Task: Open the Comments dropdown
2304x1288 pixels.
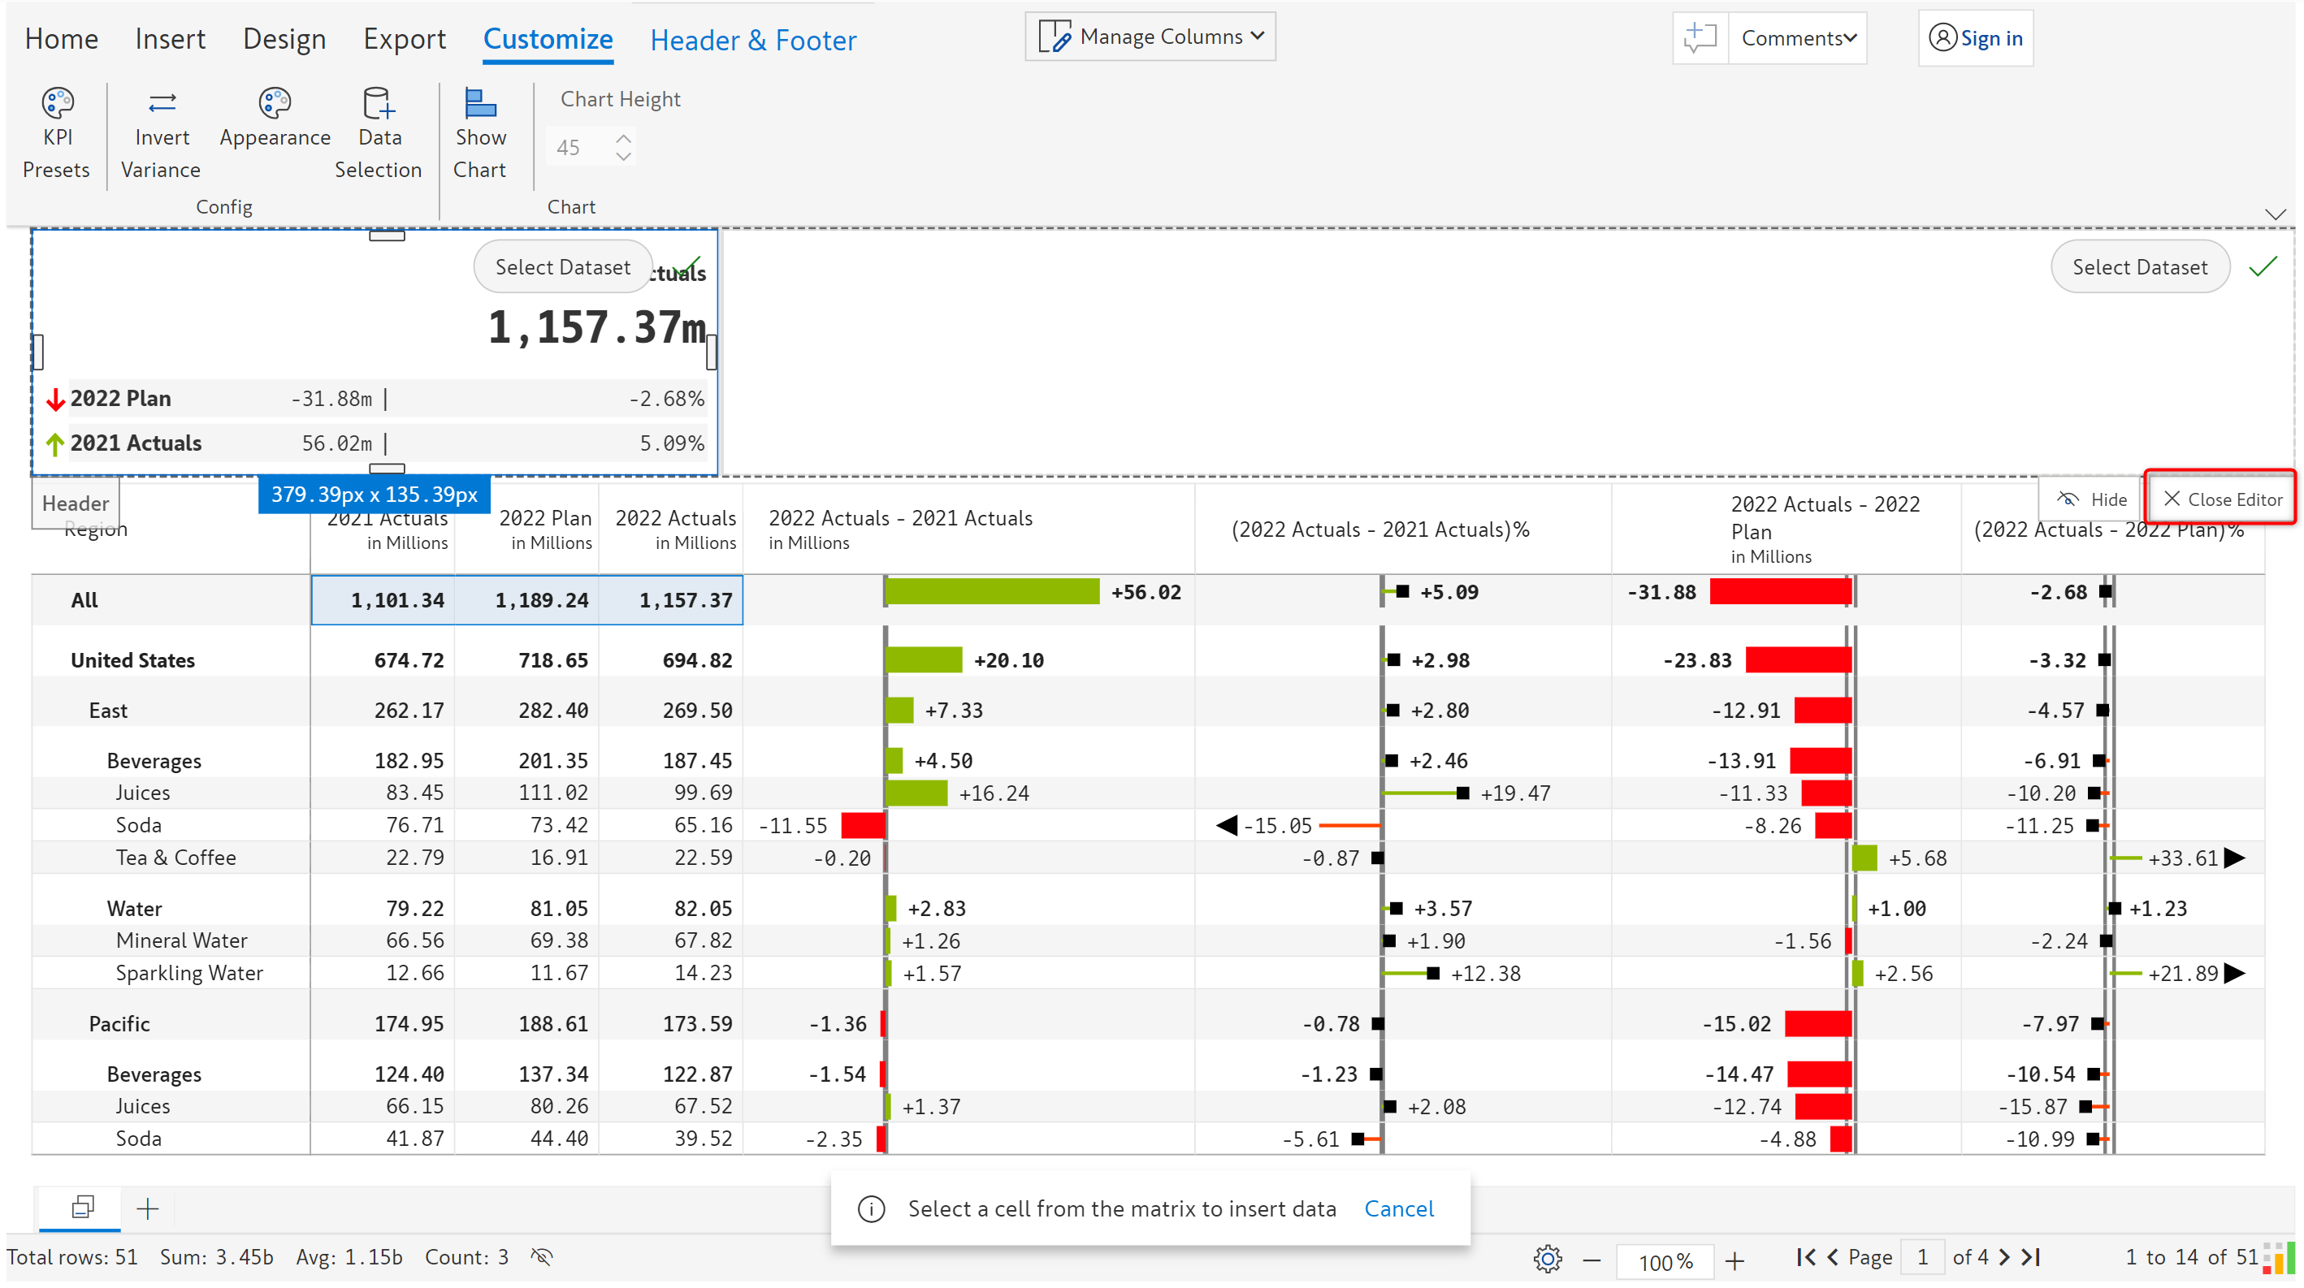Action: coord(1797,38)
